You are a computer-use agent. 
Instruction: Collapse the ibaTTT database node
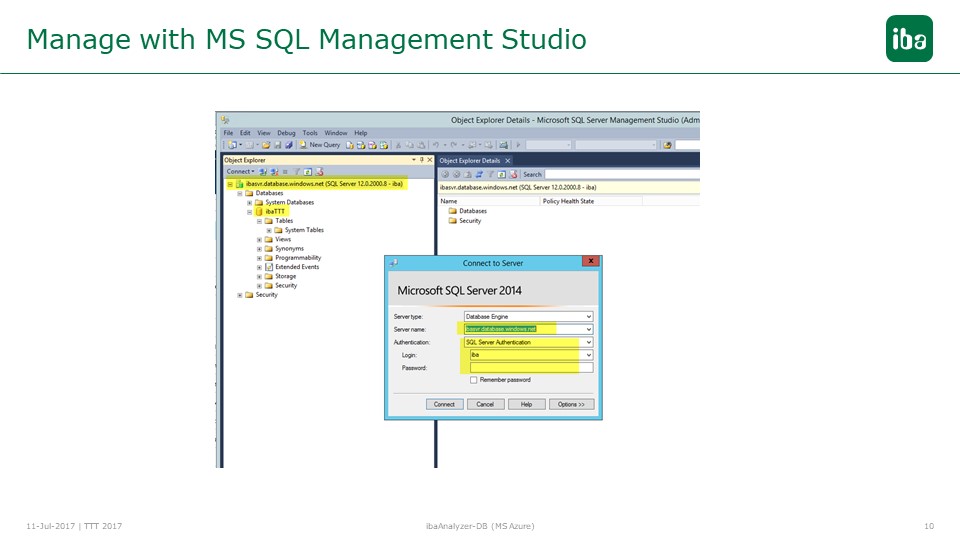(x=250, y=212)
